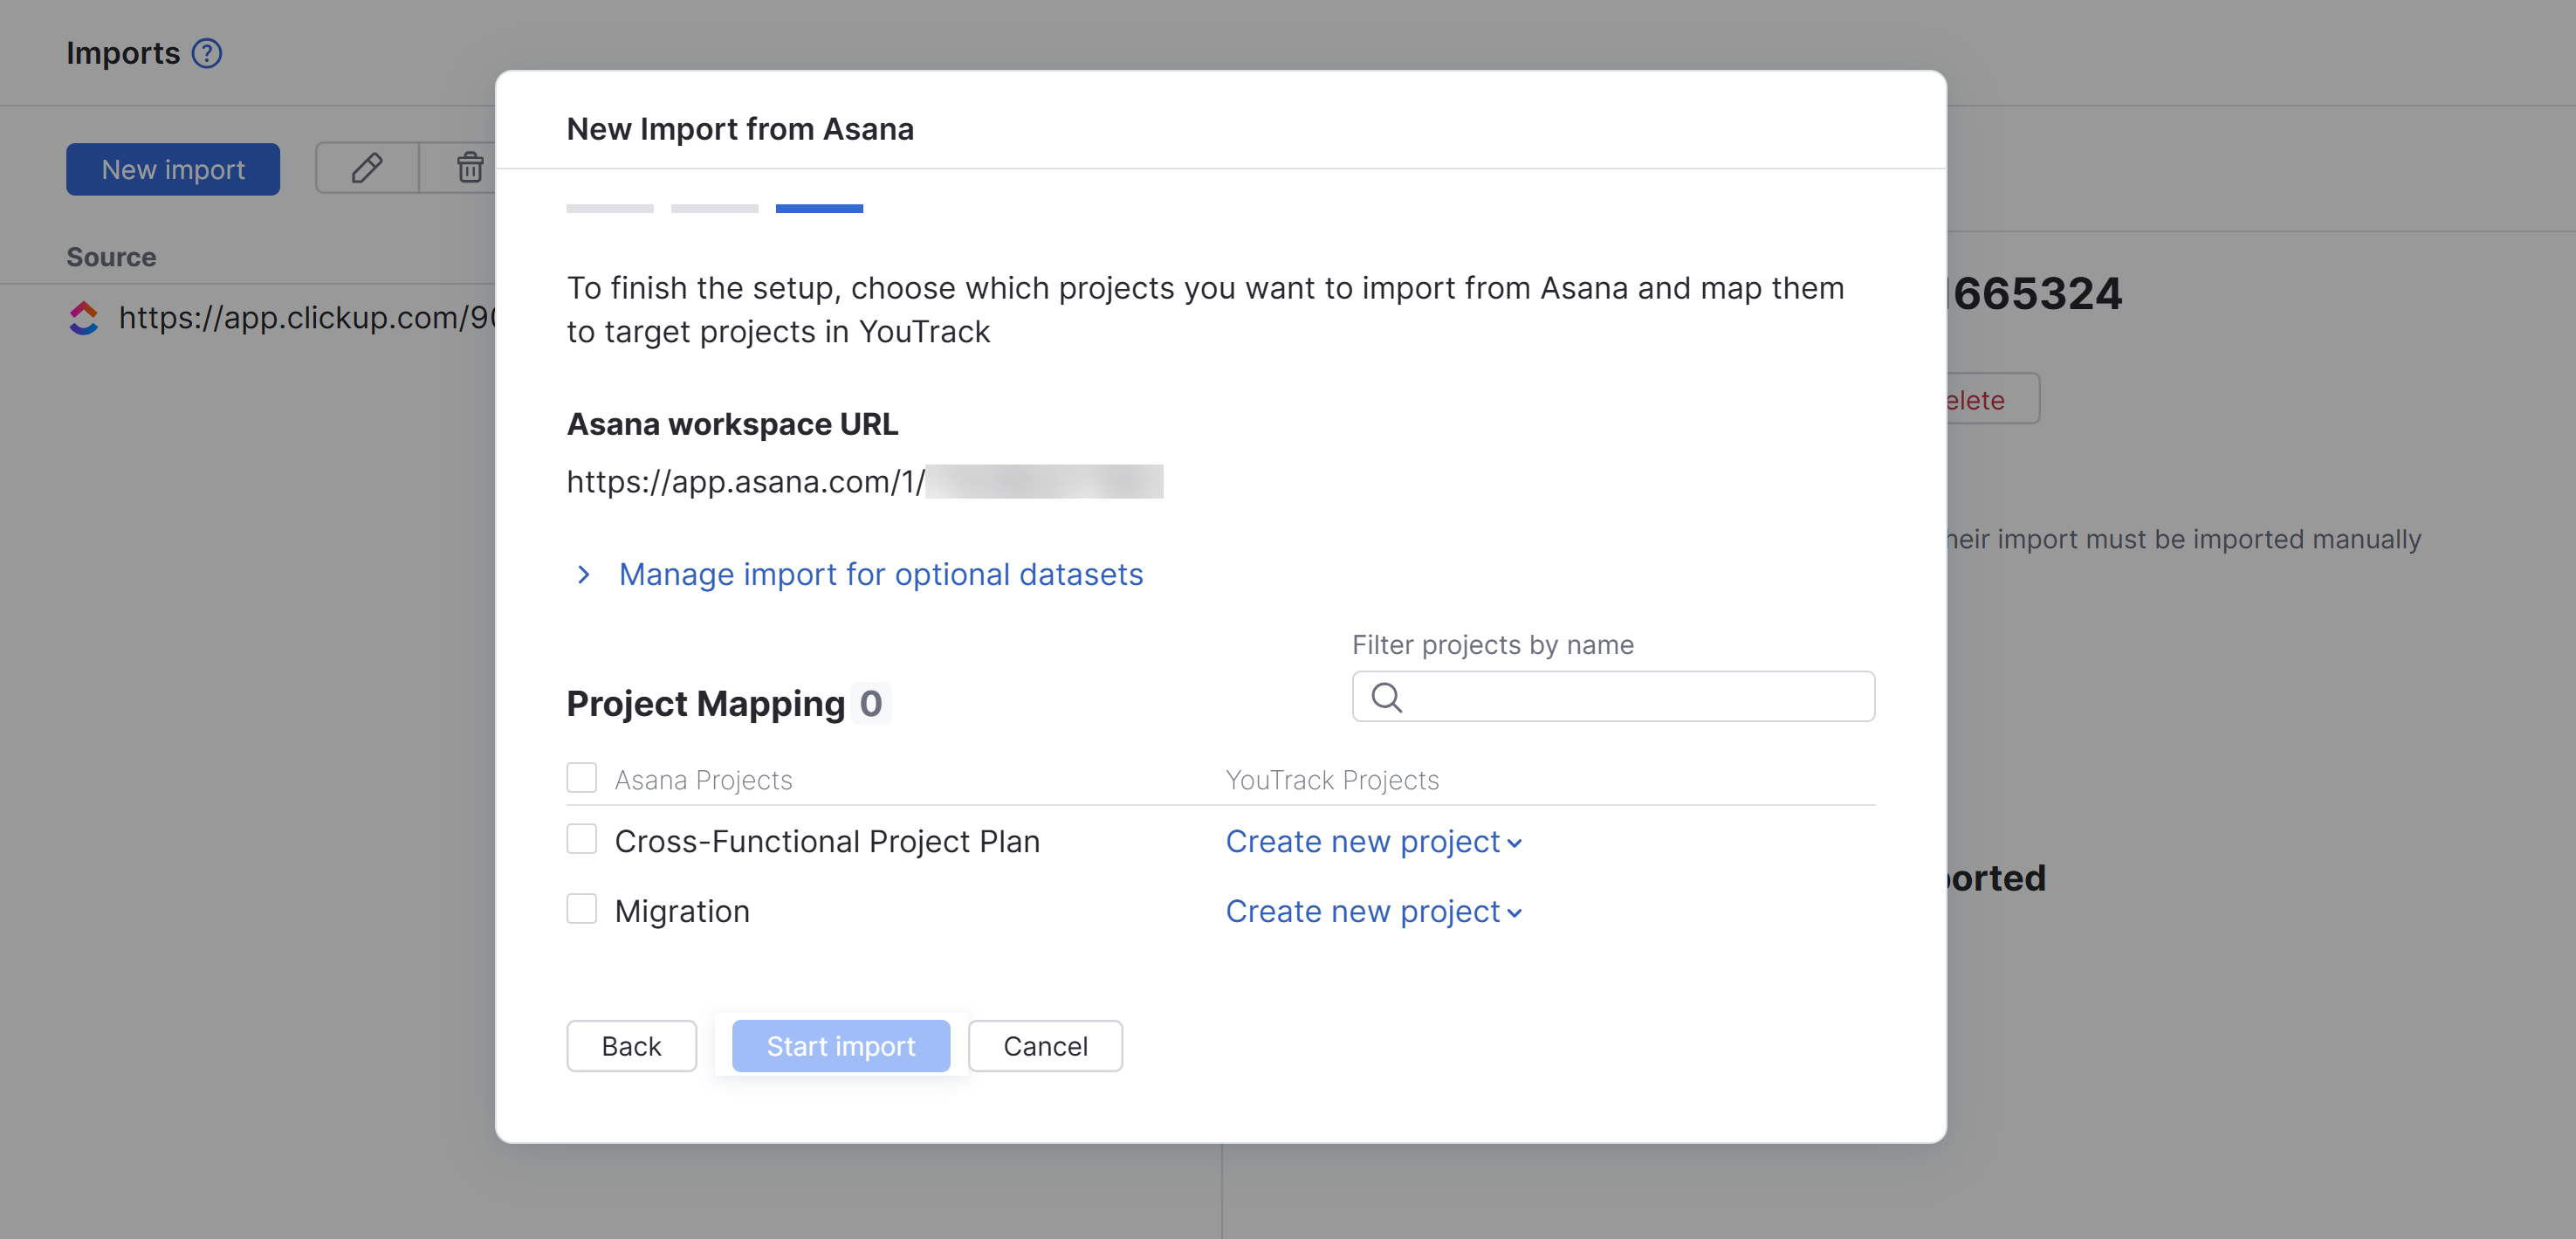
Task: Click the trash delete icon in toolbar
Action: [469, 168]
